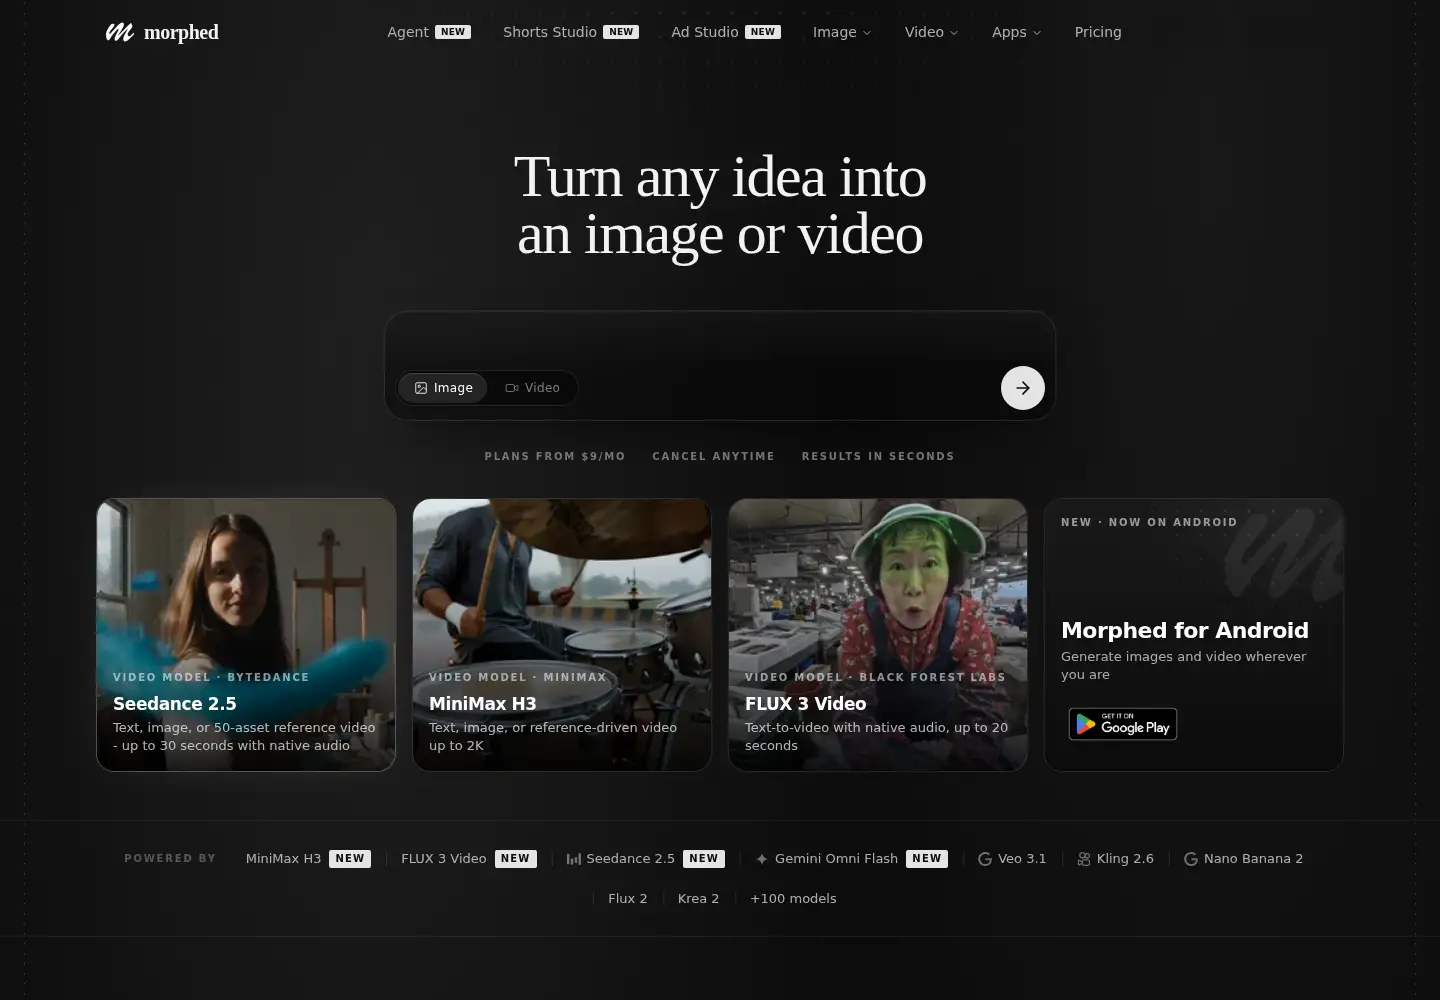Click the 'POWERED BY' label
The height and width of the screenshot is (1000, 1440).
click(x=170, y=859)
